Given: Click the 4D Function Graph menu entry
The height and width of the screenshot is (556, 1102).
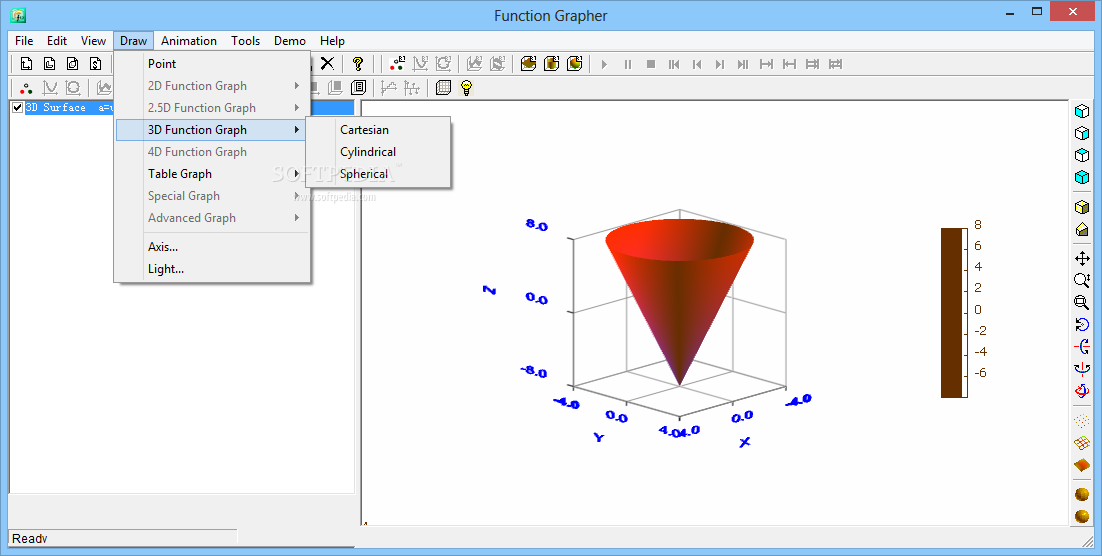Looking at the screenshot, I should tap(211, 152).
